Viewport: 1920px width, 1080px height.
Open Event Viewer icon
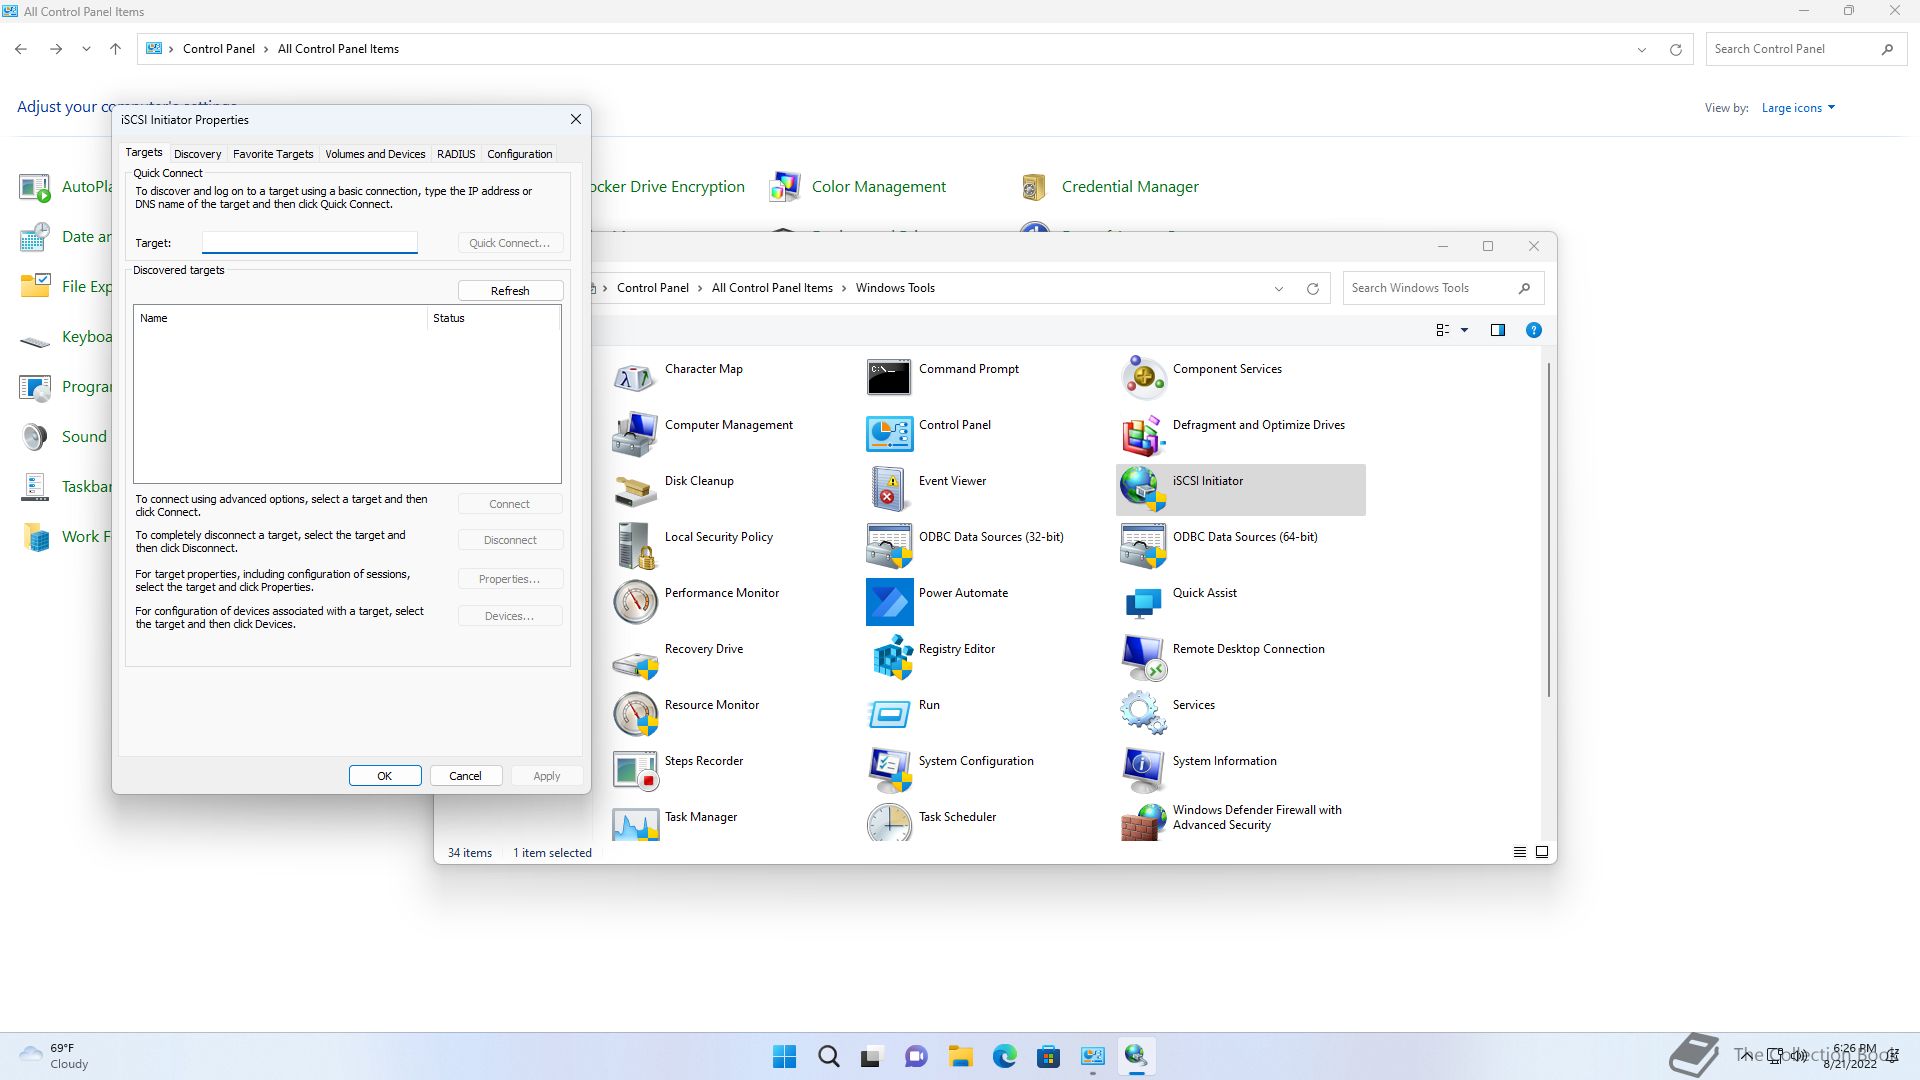tap(889, 490)
